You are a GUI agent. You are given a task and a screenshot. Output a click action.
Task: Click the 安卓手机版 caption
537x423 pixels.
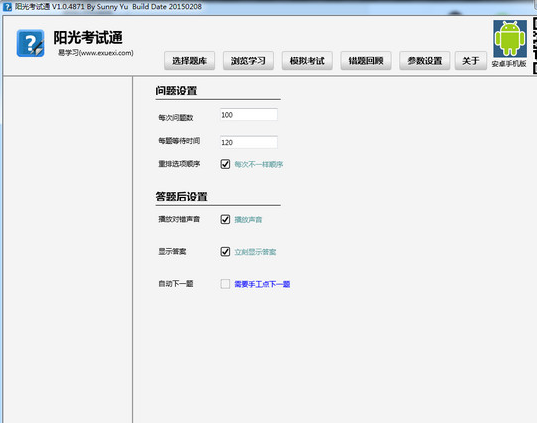[x=509, y=64]
